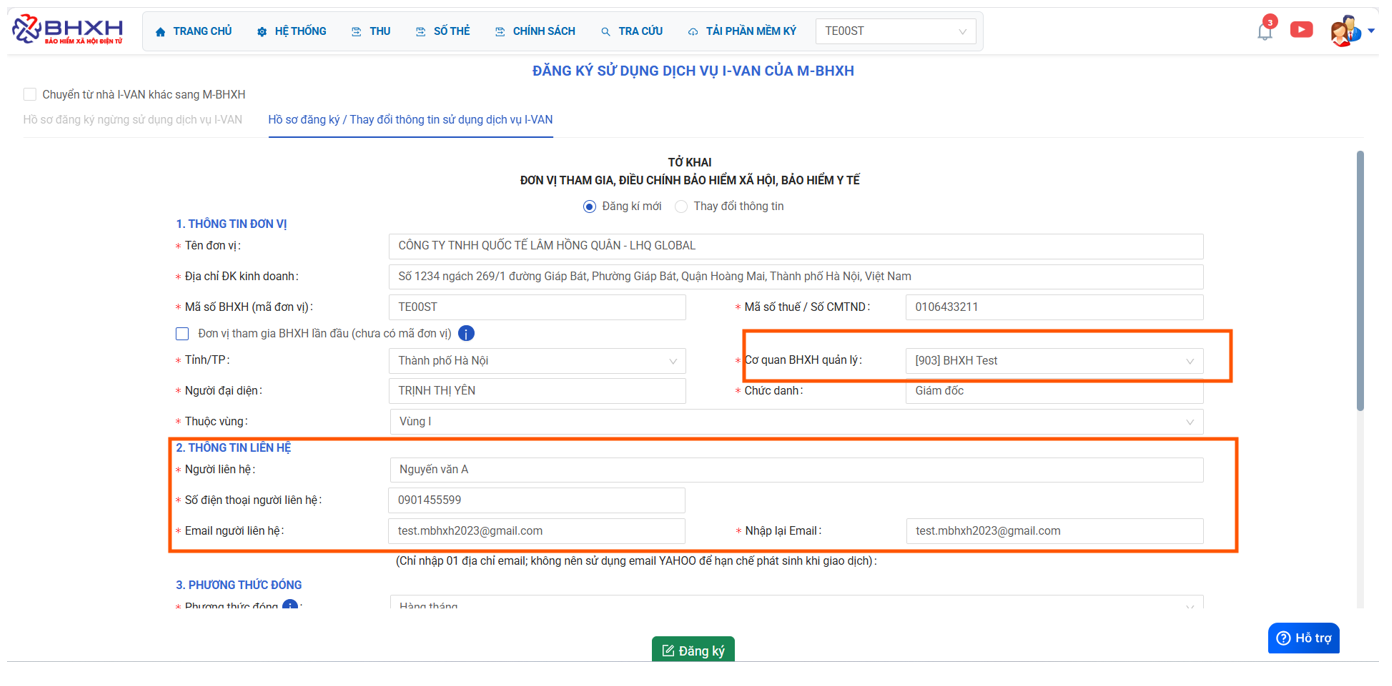Viewport: 1392px width, 686px height.
Task: Click the green Đăng ký button
Action: (693, 650)
